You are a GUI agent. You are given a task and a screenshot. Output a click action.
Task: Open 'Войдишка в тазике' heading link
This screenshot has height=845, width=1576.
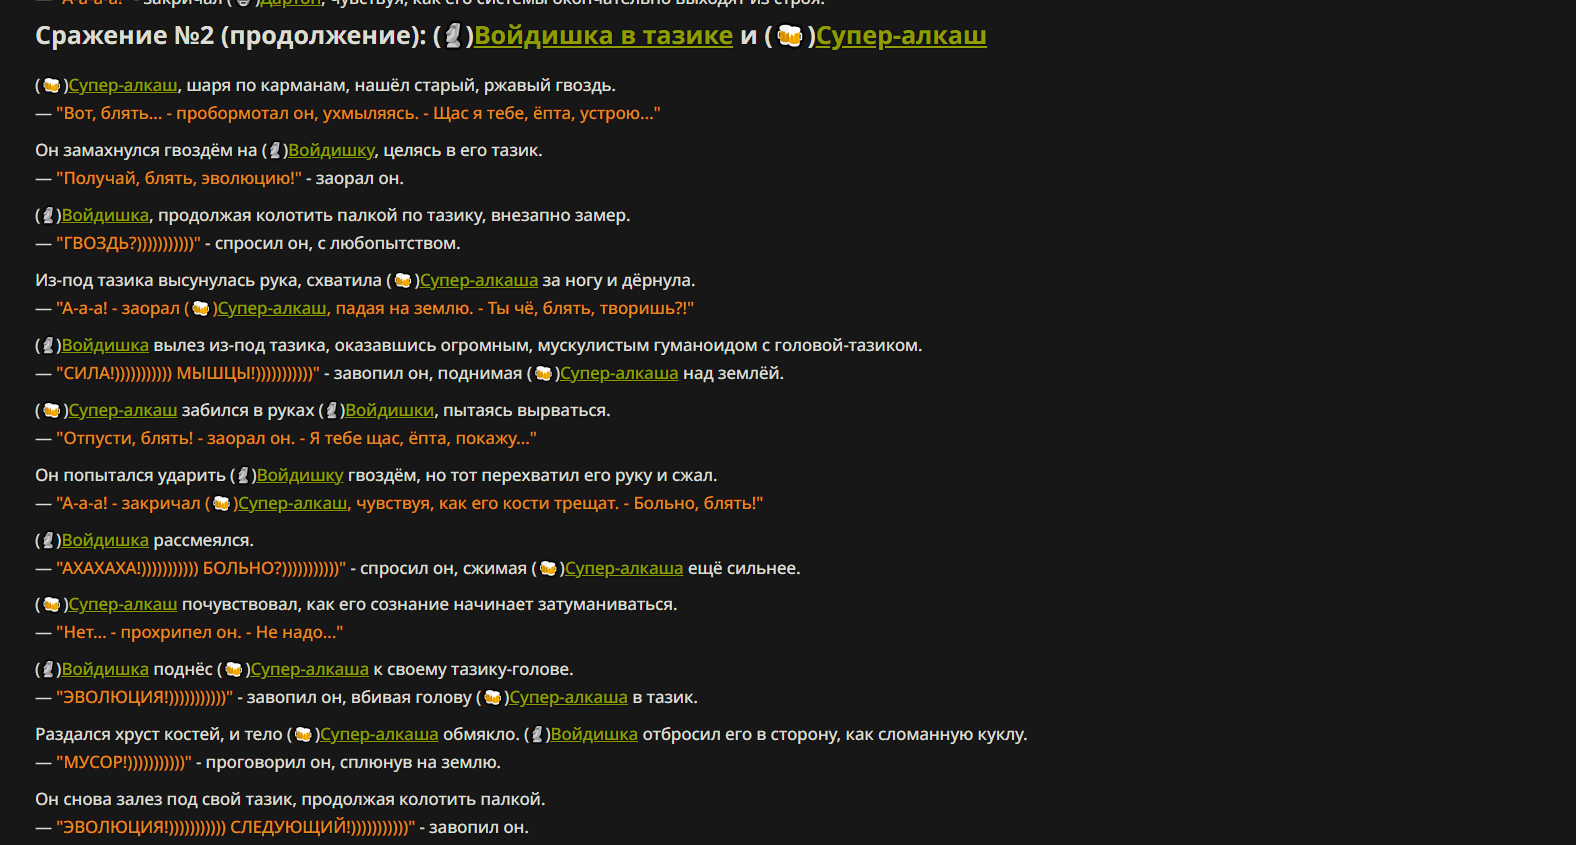(x=603, y=36)
